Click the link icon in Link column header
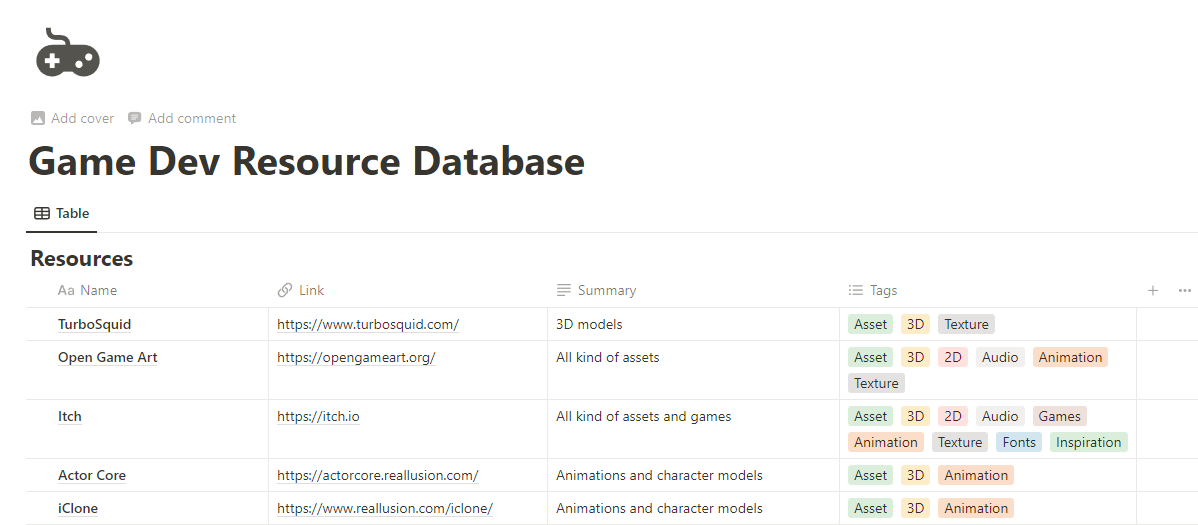 pyautogui.click(x=285, y=290)
